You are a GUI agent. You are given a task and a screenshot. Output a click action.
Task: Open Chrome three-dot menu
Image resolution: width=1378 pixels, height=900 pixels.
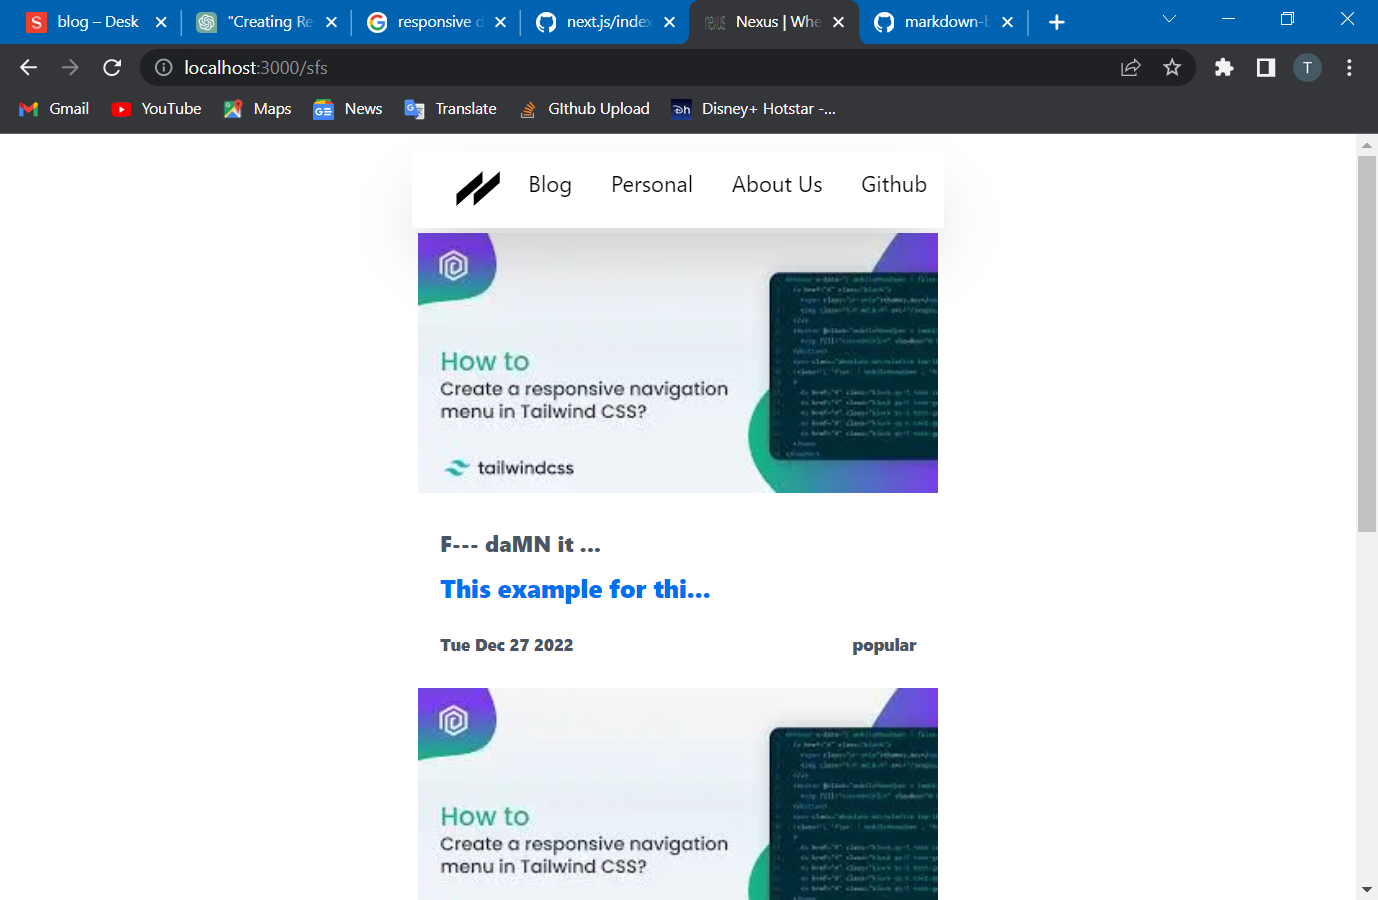click(1349, 67)
